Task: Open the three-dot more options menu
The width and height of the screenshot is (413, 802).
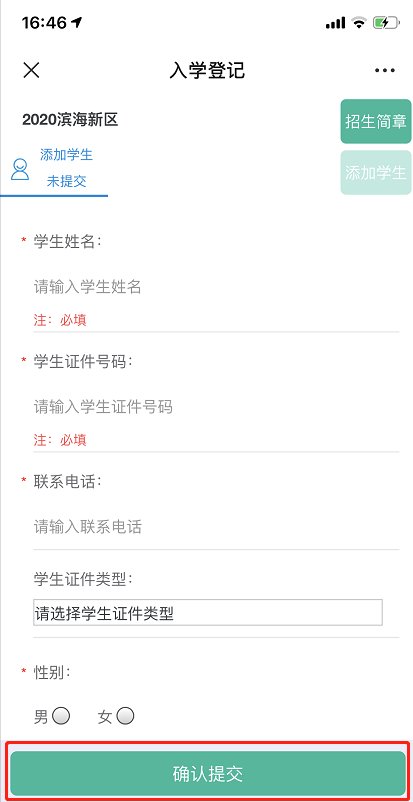Action: click(x=384, y=71)
